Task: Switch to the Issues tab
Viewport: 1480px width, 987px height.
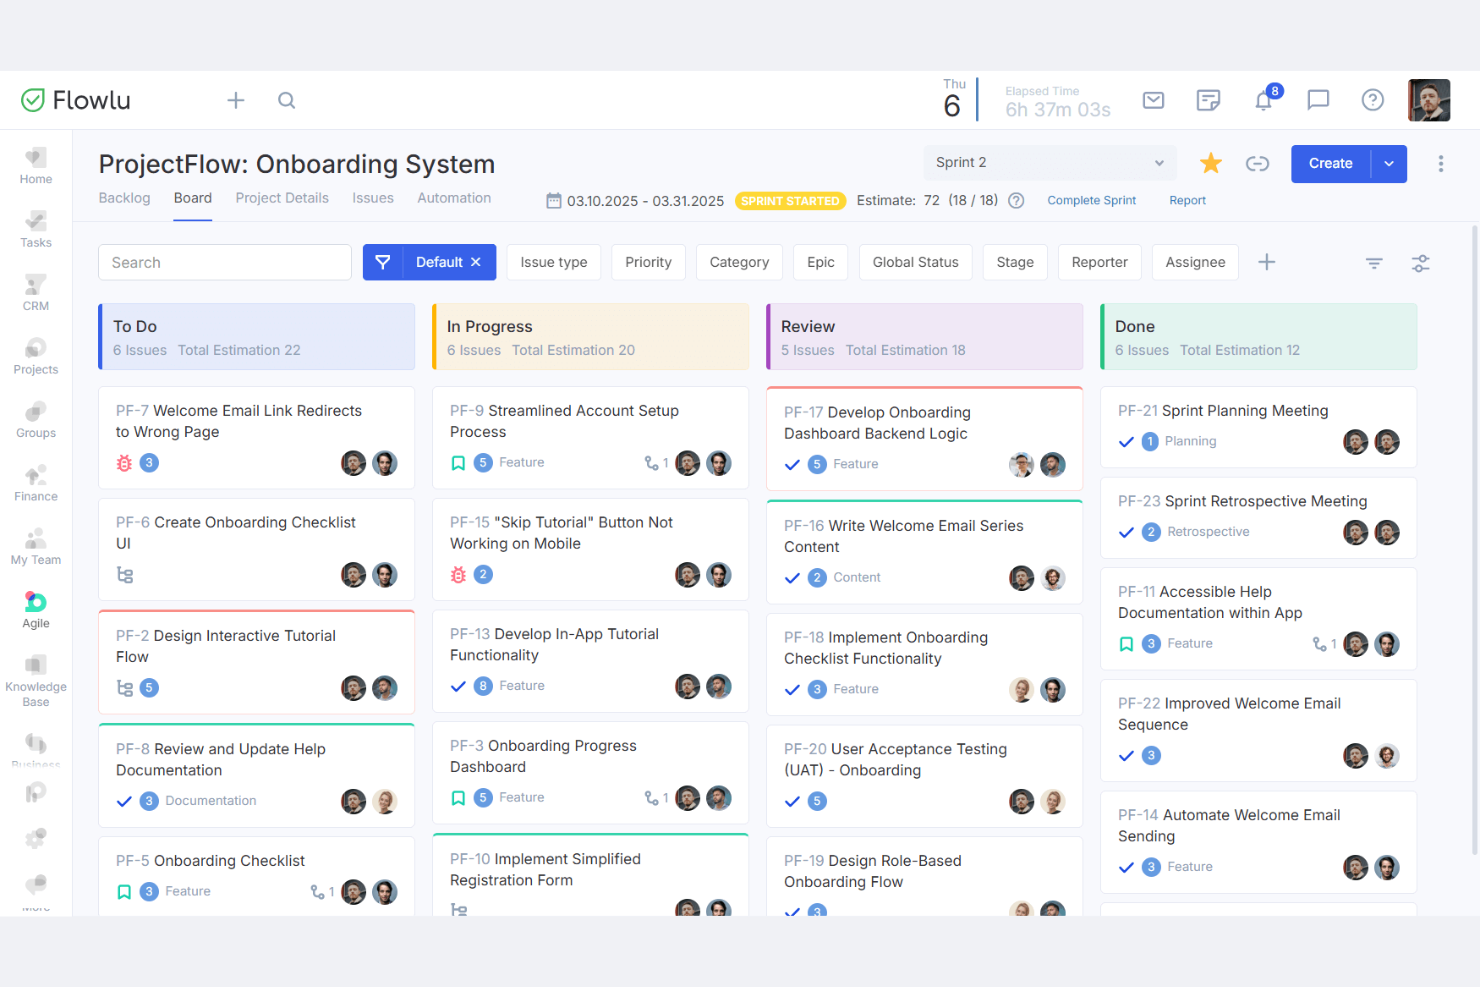Action: pyautogui.click(x=373, y=198)
